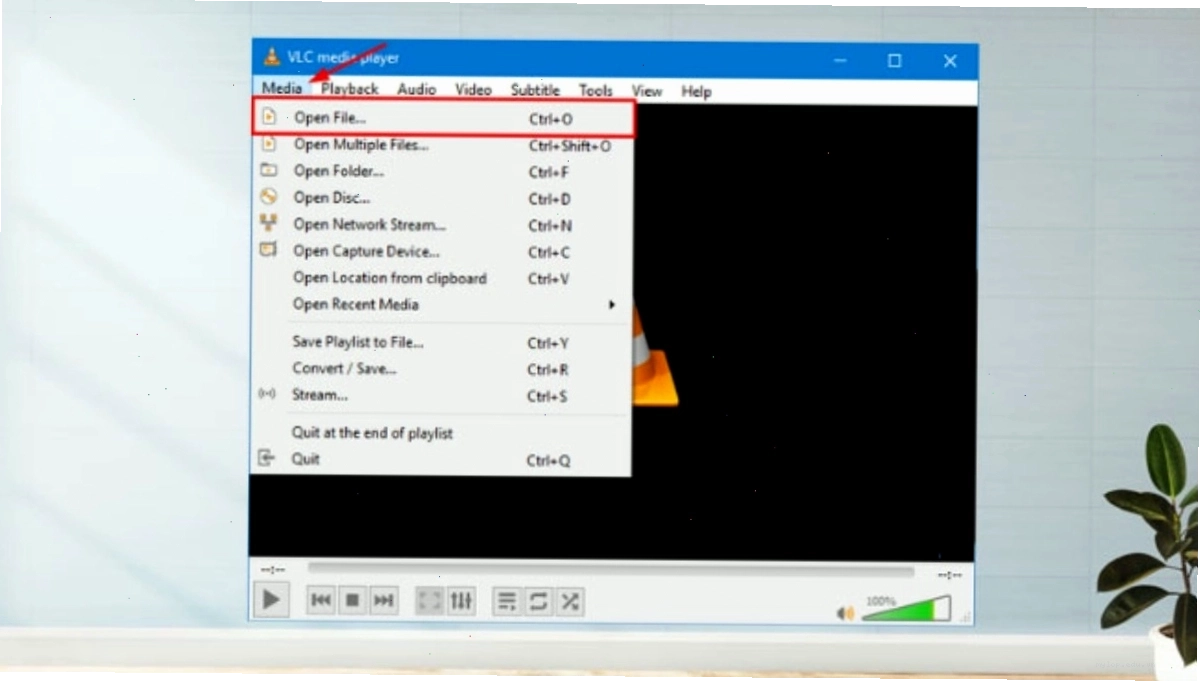
Task: Mute audio with the speaker icon
Action: tap(847, 613)
